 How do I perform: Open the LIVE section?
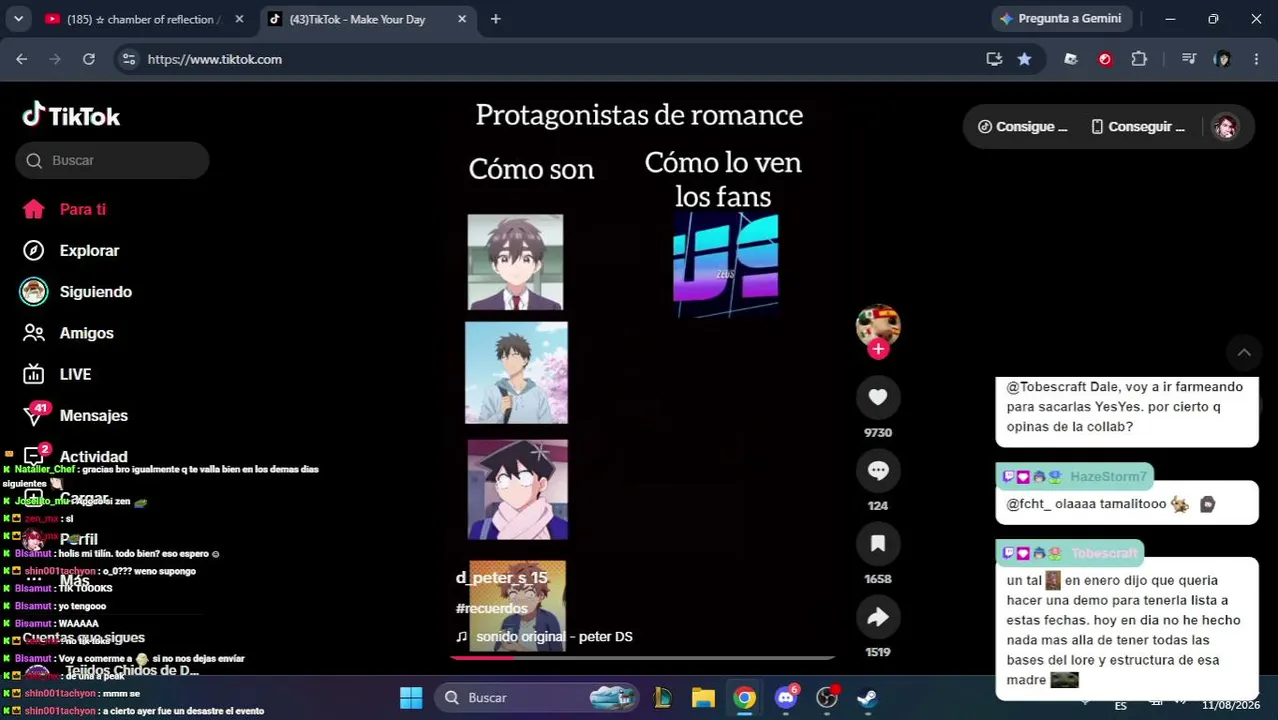[57, 374]
